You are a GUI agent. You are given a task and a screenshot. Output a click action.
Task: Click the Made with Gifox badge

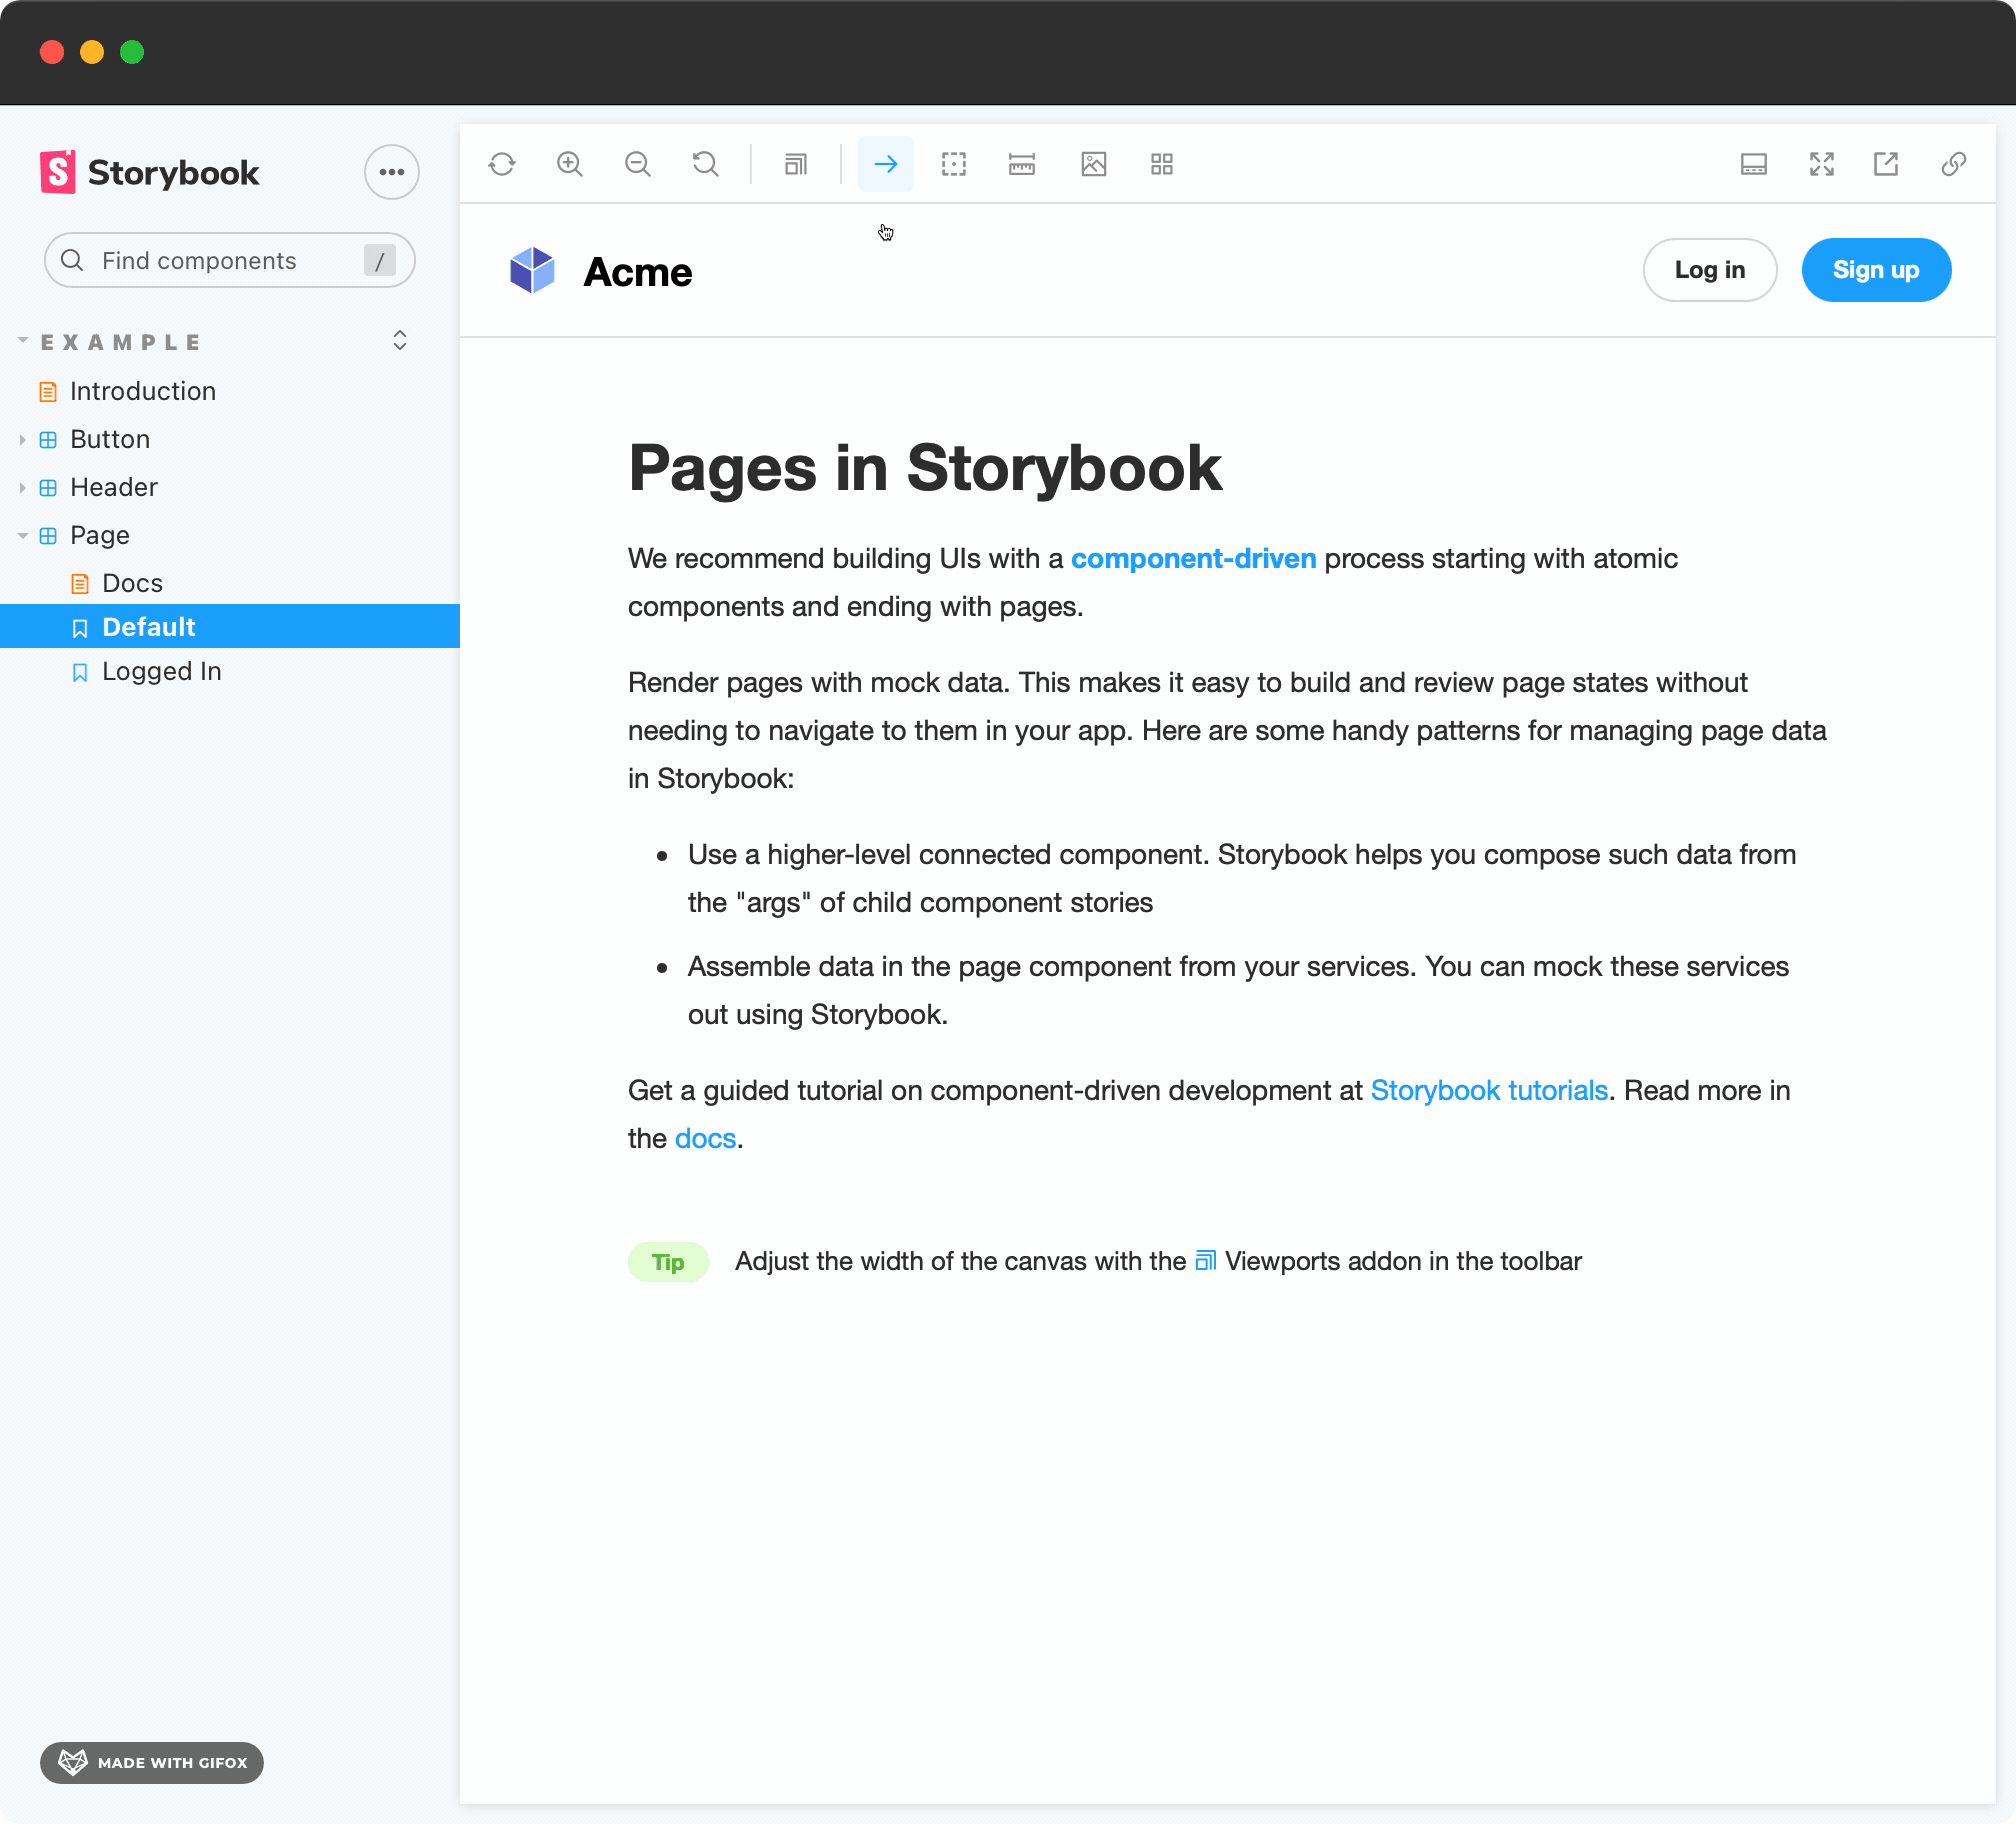tap(152, 1762)
